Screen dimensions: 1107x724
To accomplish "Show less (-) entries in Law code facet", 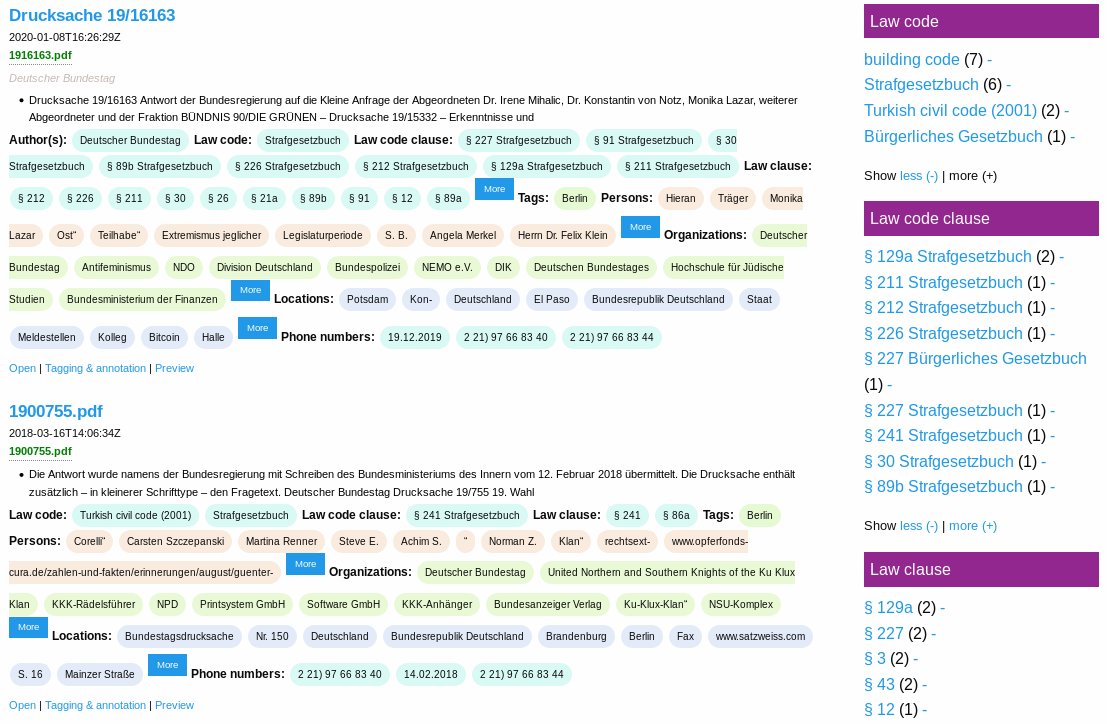I will pyautogui.click(x=918, y=176).
